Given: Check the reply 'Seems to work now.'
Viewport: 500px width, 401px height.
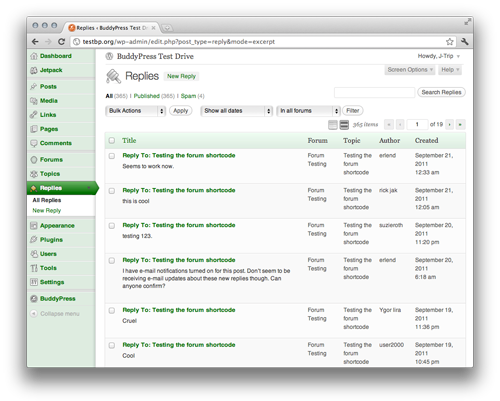Looking at the screenshot, I should (112, 156).
